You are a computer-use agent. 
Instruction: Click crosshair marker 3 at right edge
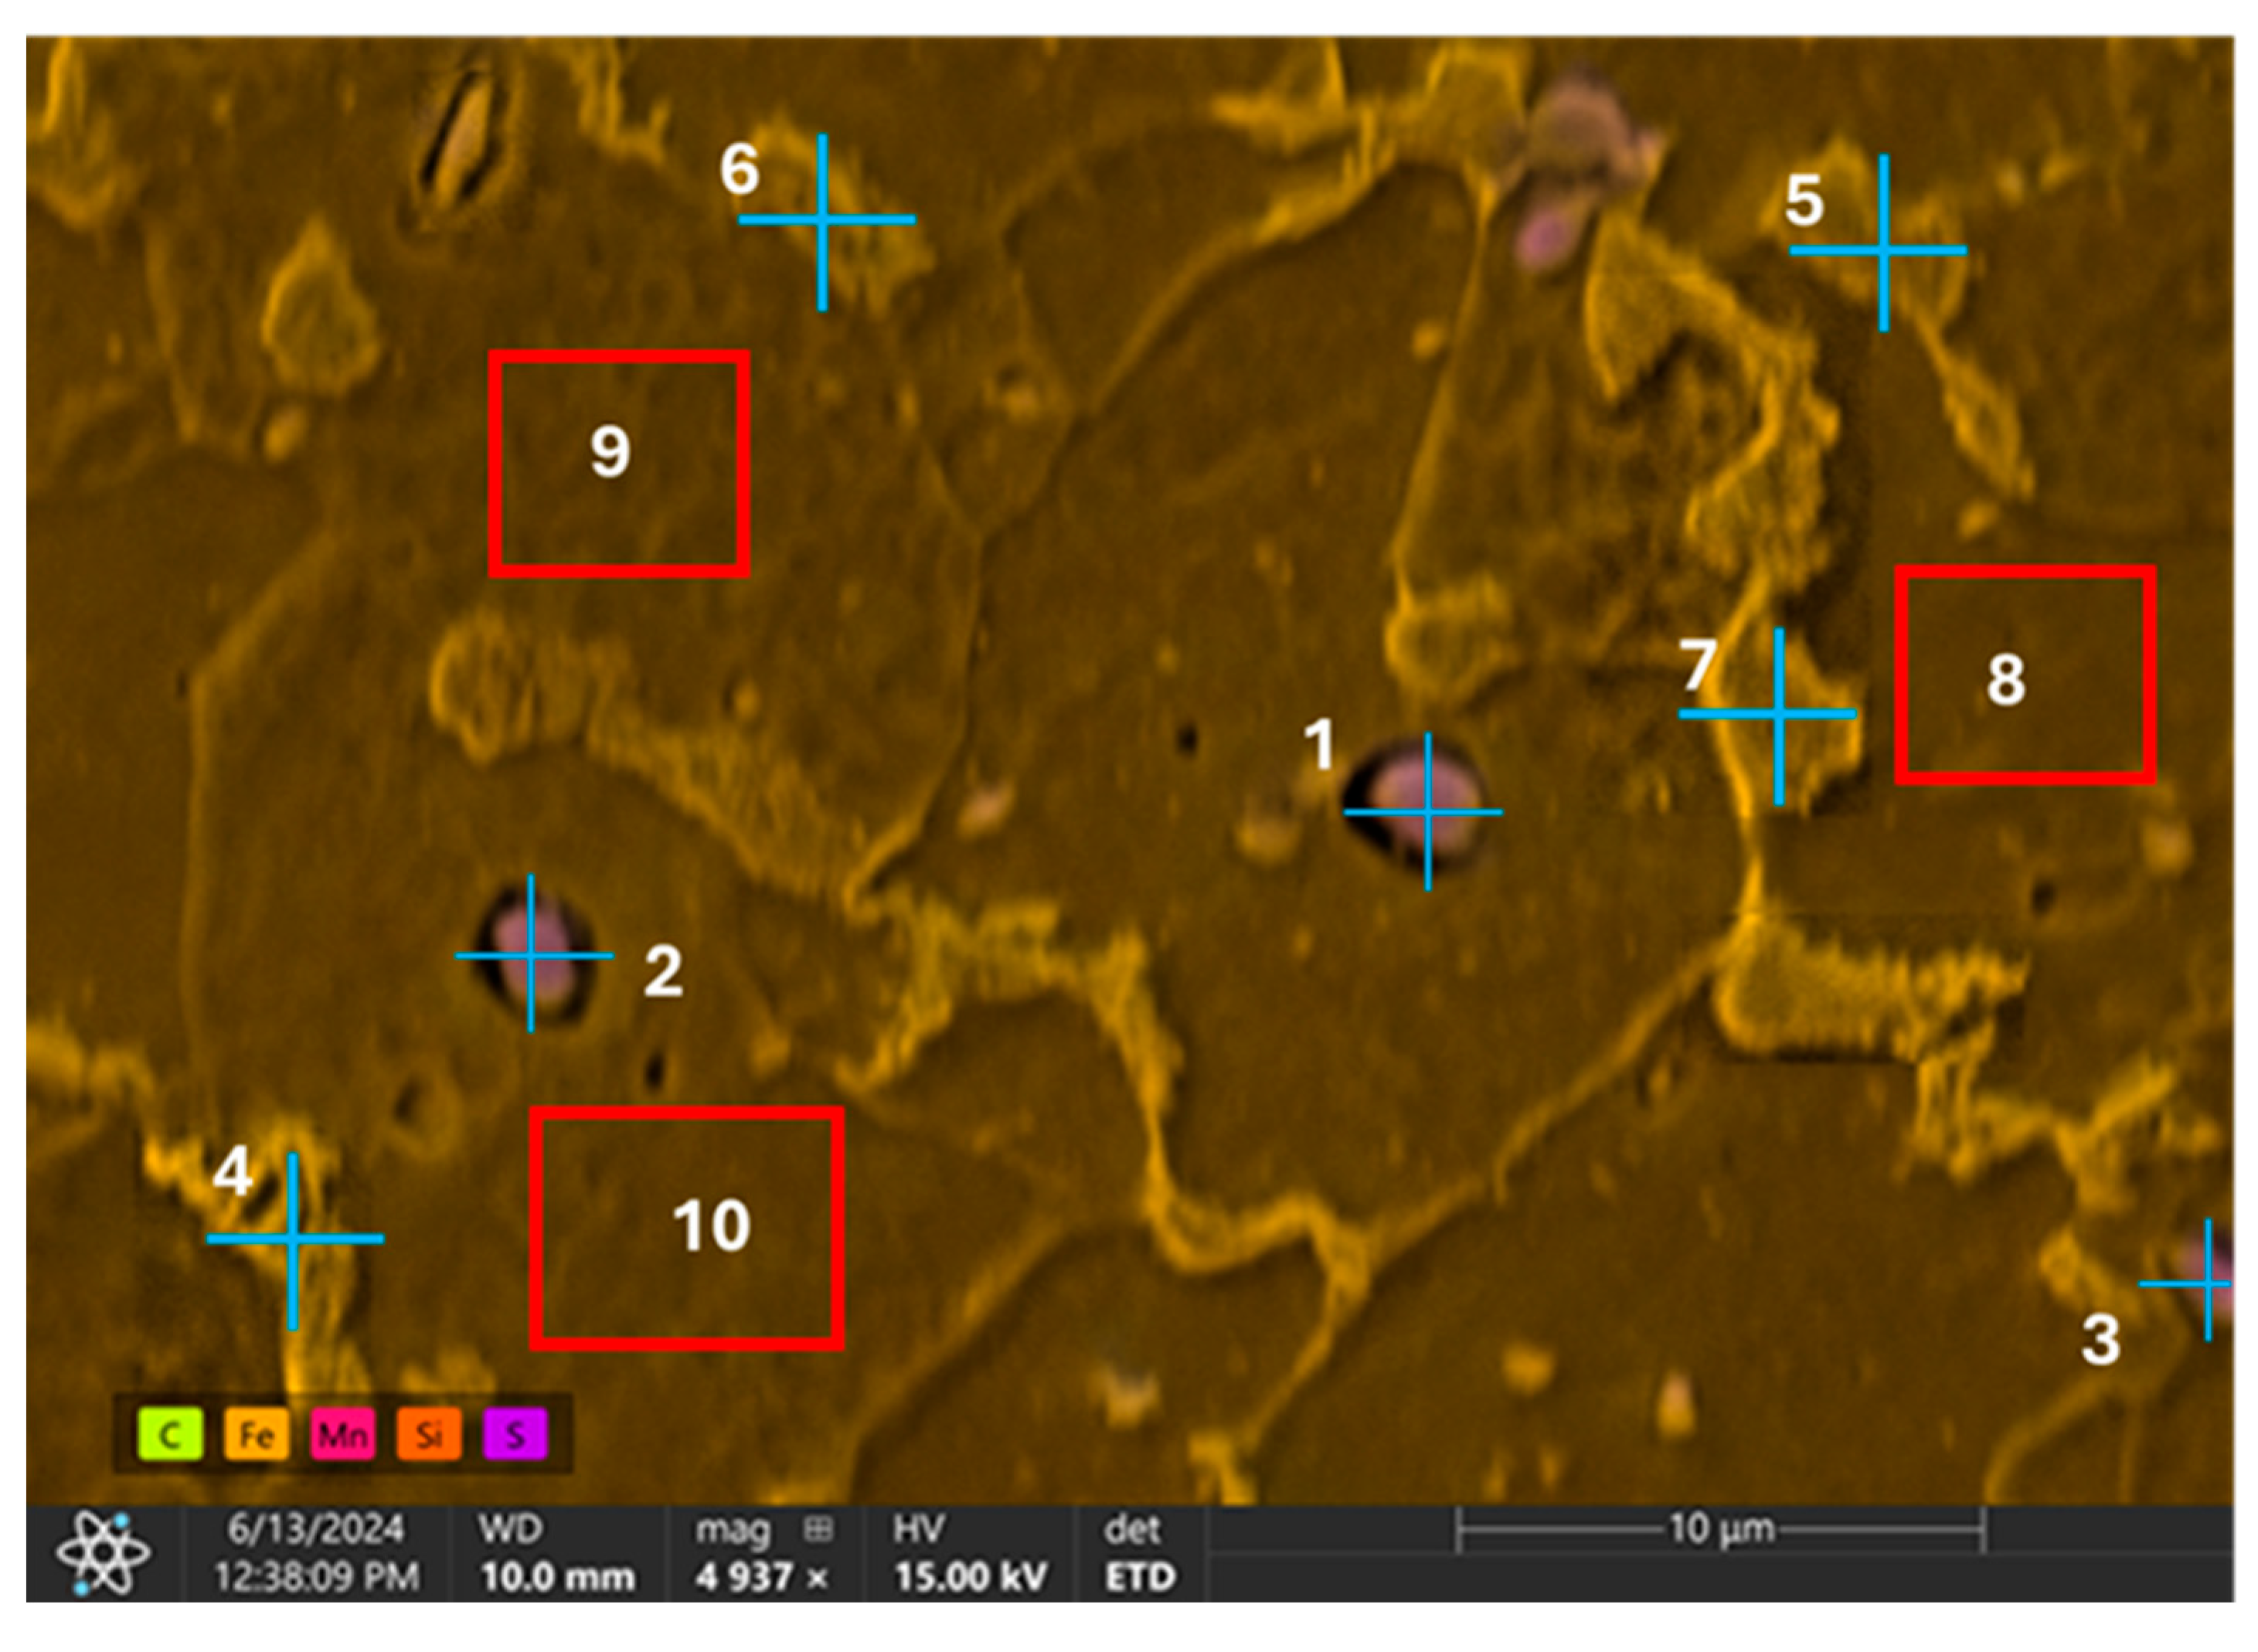pyautogui.click(x=2208, y=1283)
